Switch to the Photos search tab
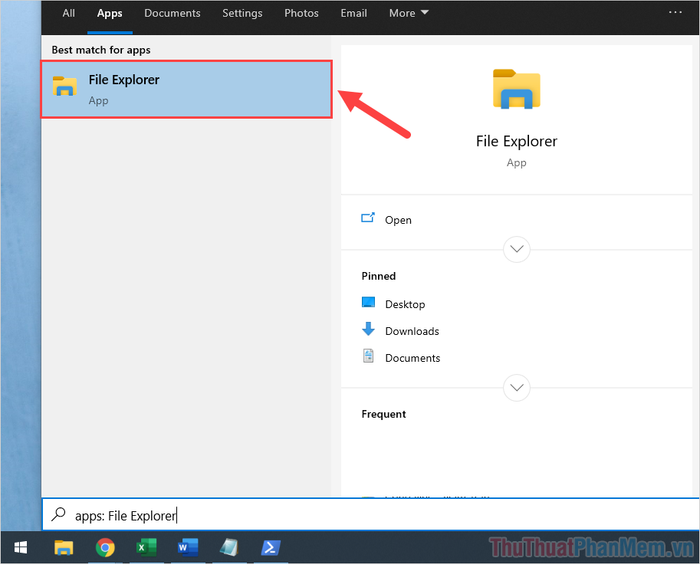The width and height of the screenshot is (700, 564). point(301,13)
